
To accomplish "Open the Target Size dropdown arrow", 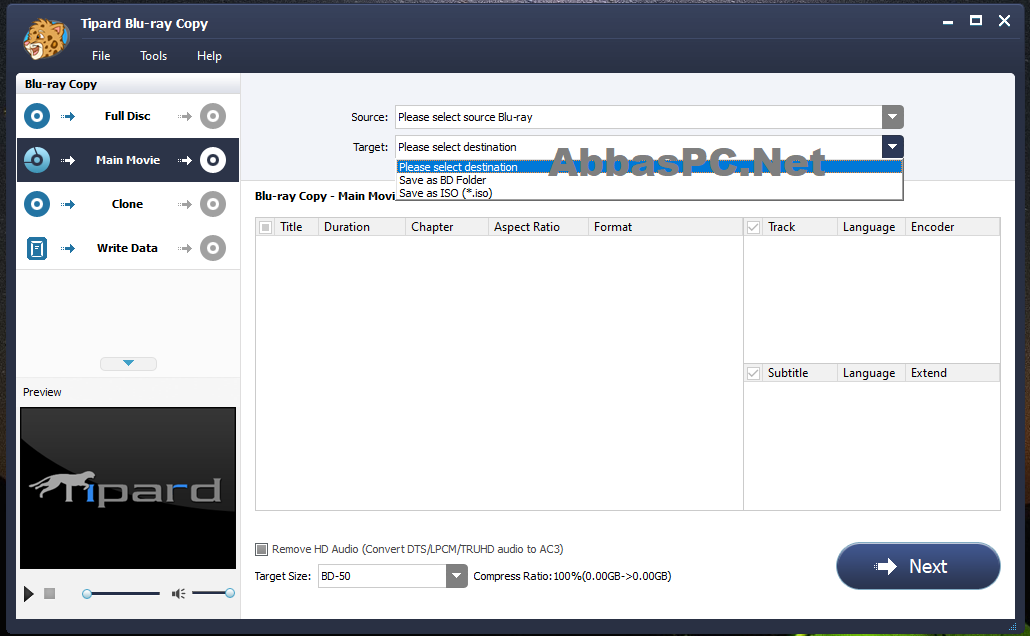I will tap(457, 576).
